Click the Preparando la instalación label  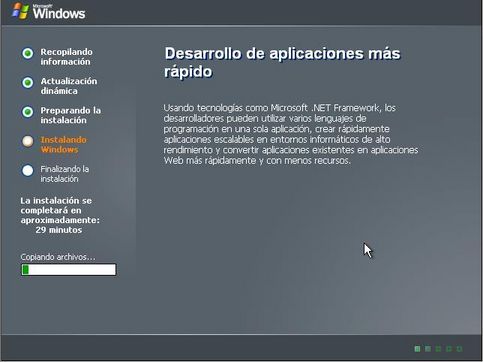(71, 115)
